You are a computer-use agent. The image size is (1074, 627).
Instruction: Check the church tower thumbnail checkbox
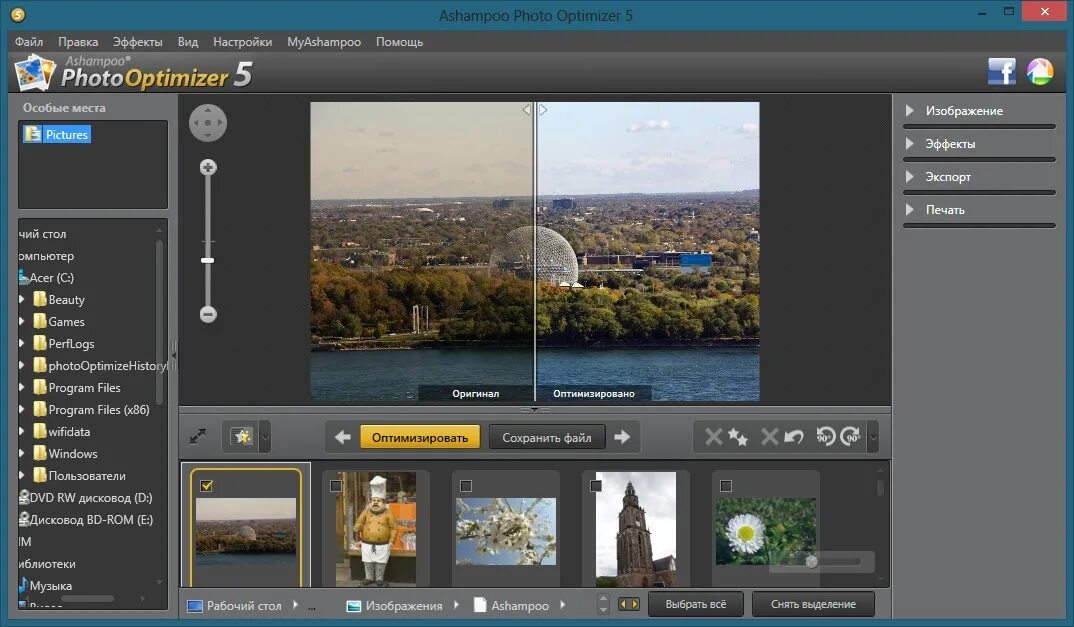[596, 486]
